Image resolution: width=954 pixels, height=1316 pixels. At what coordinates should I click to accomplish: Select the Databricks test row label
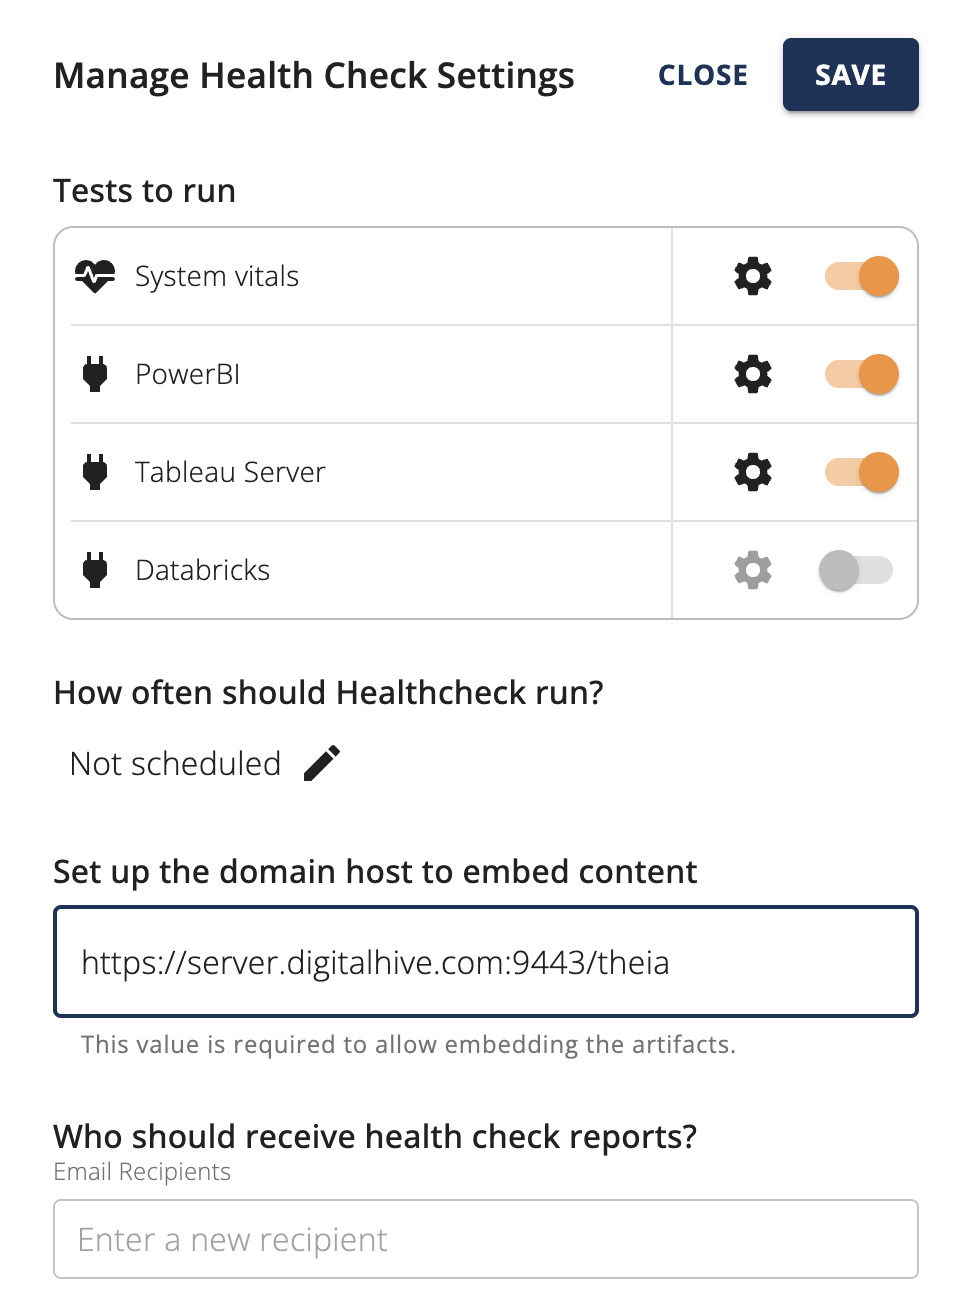(203, 570)
